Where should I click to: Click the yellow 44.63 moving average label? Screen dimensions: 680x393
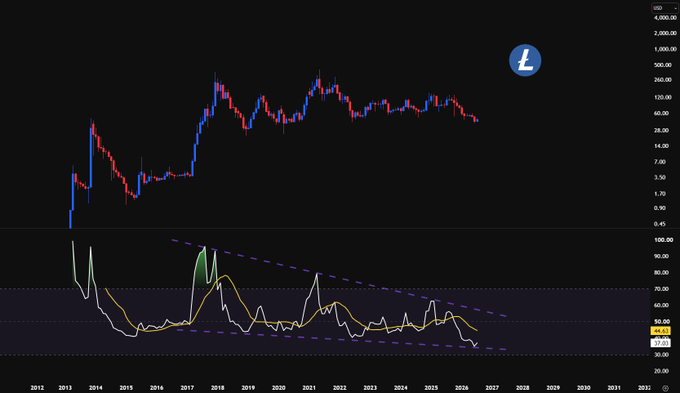coord(660,331)
